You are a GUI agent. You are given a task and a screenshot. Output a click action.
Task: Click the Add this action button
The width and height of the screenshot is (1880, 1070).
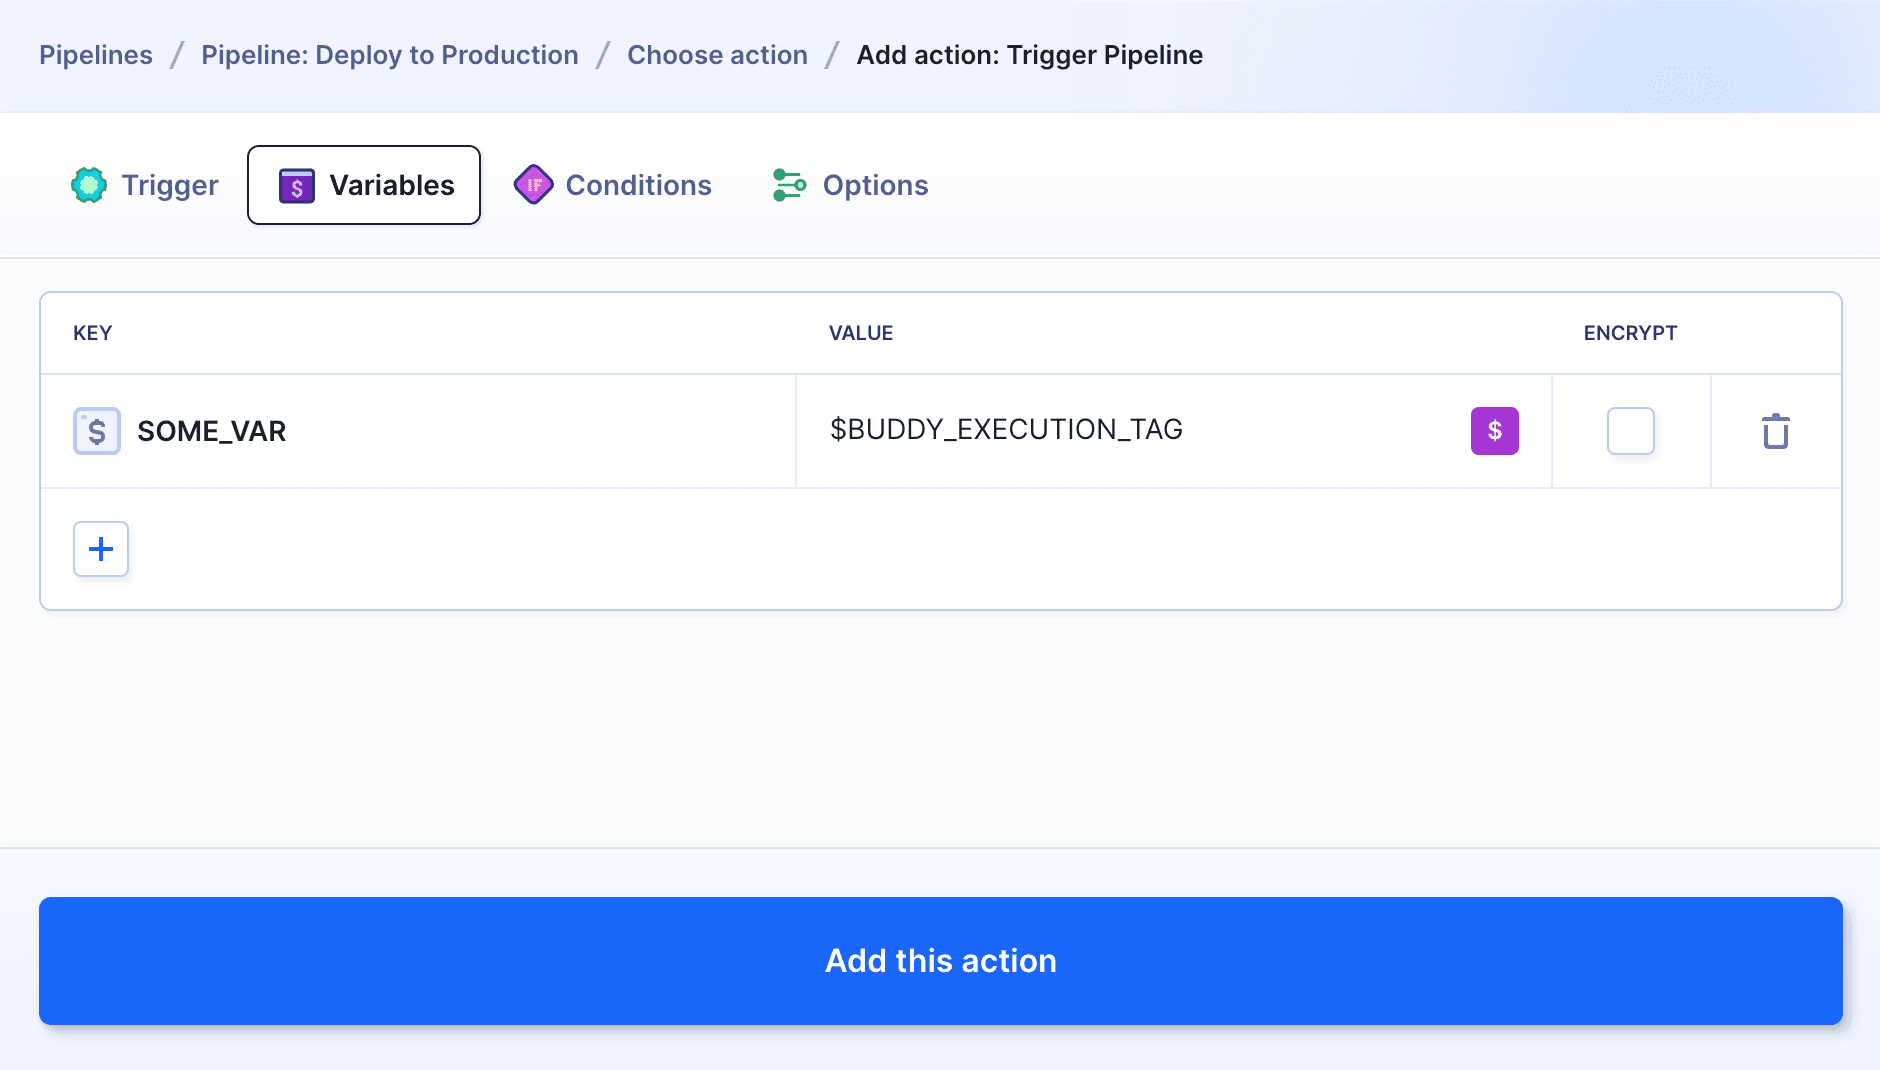pyautogui.click(x=940, y=960)
